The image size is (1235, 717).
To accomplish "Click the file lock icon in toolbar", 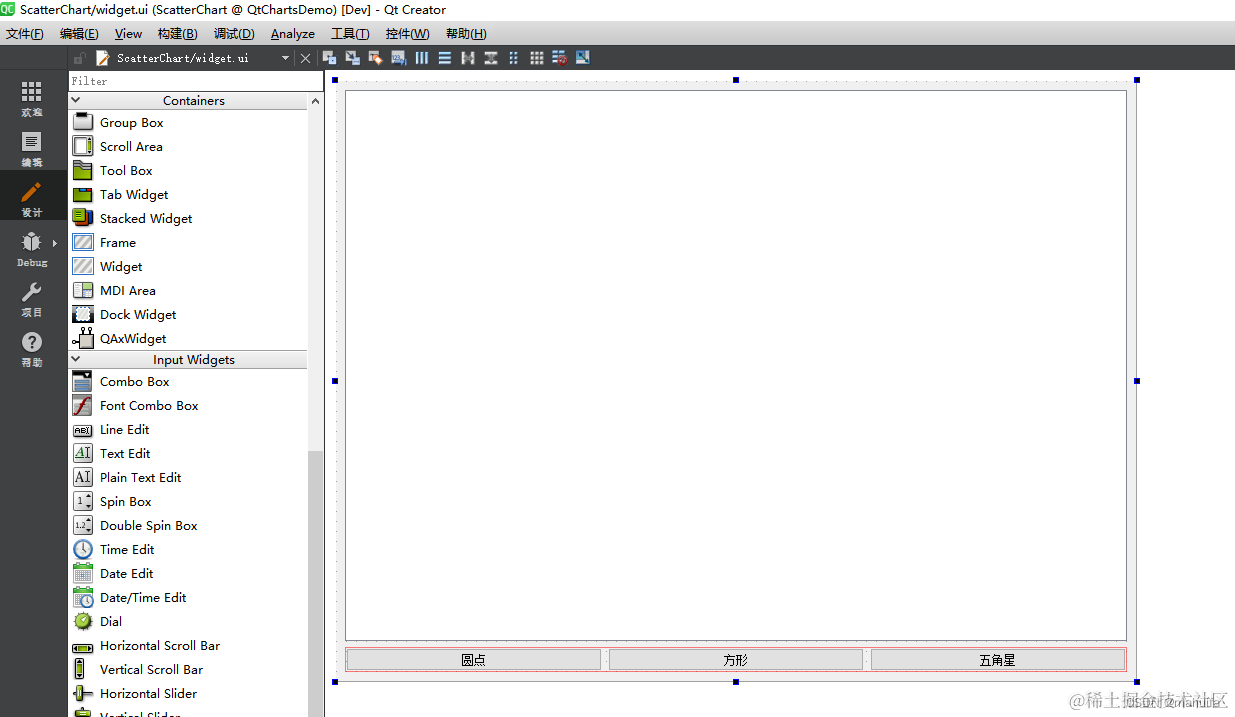I will pyautogui.click(x=80, y=58).
